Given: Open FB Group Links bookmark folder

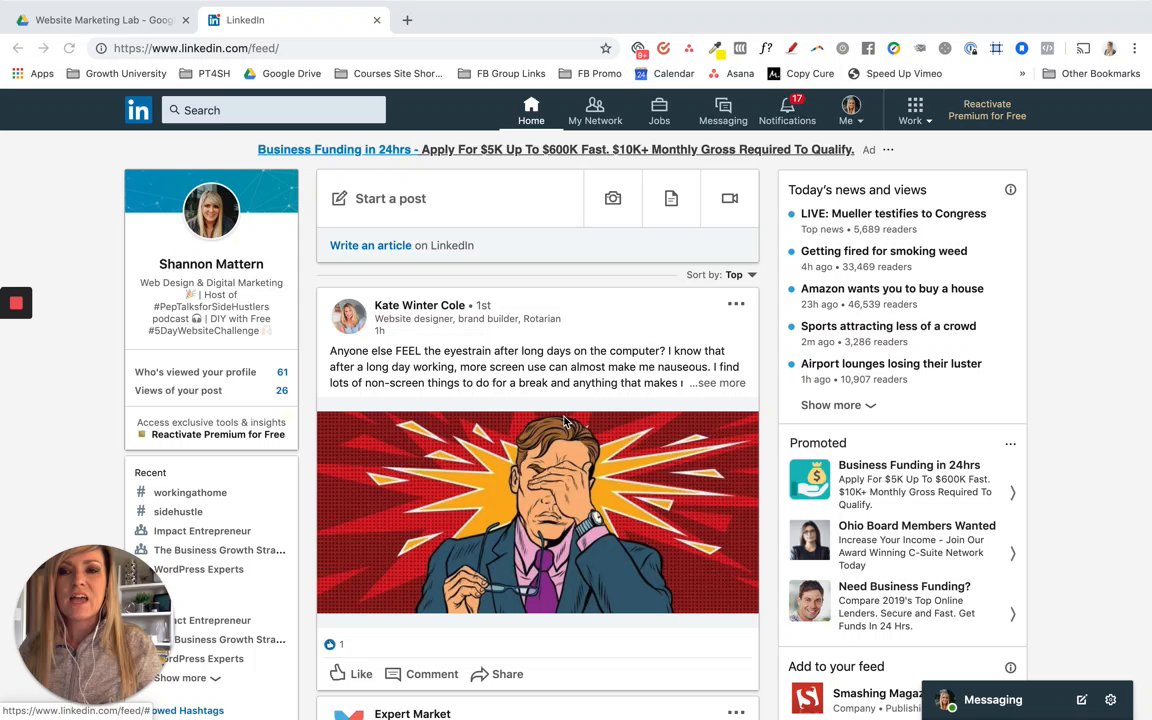Looking at the screenshot, I should pos(502,73).
